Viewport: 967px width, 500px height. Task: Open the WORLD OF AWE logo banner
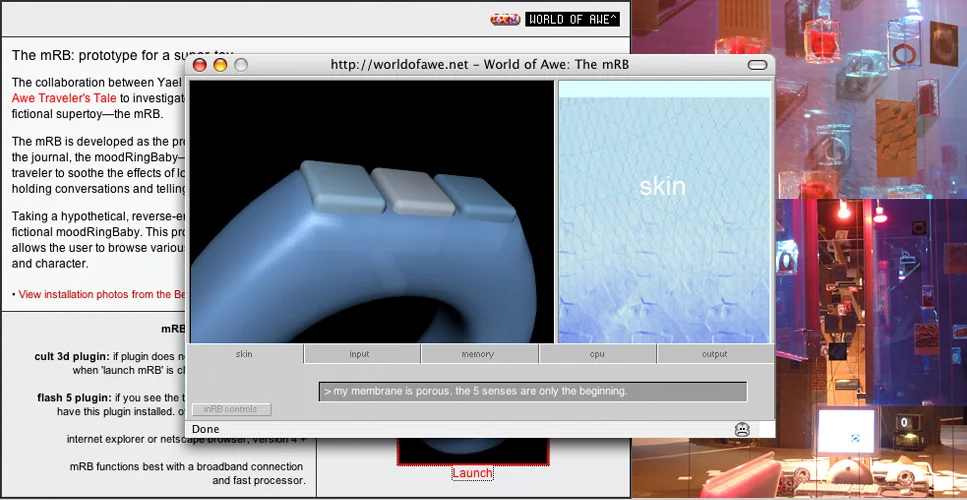(x=572, y=19)
